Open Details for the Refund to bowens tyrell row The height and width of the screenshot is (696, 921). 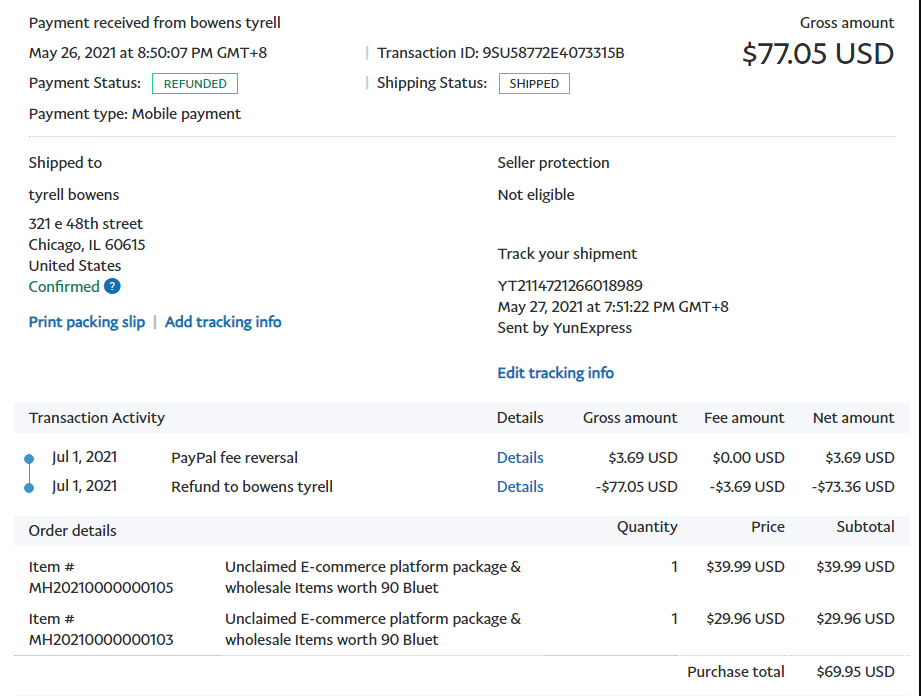click(x=520, y=487)
